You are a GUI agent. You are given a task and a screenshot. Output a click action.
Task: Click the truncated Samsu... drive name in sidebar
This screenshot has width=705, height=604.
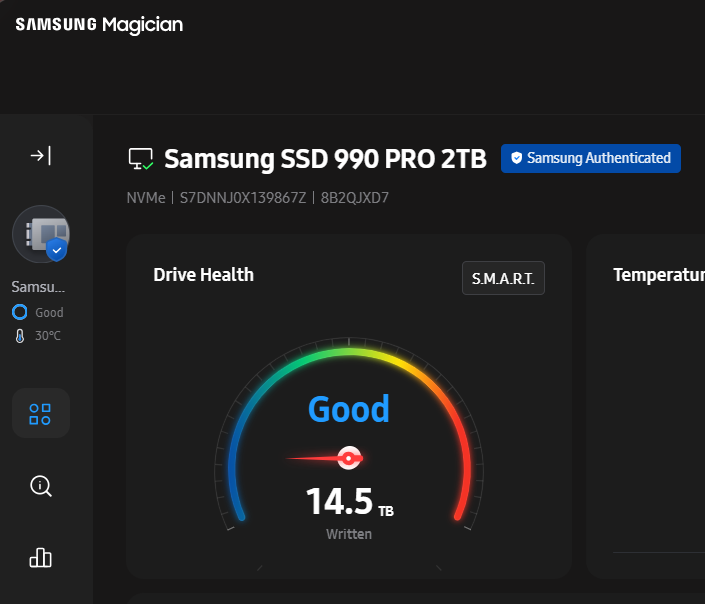tap(38, 287)
